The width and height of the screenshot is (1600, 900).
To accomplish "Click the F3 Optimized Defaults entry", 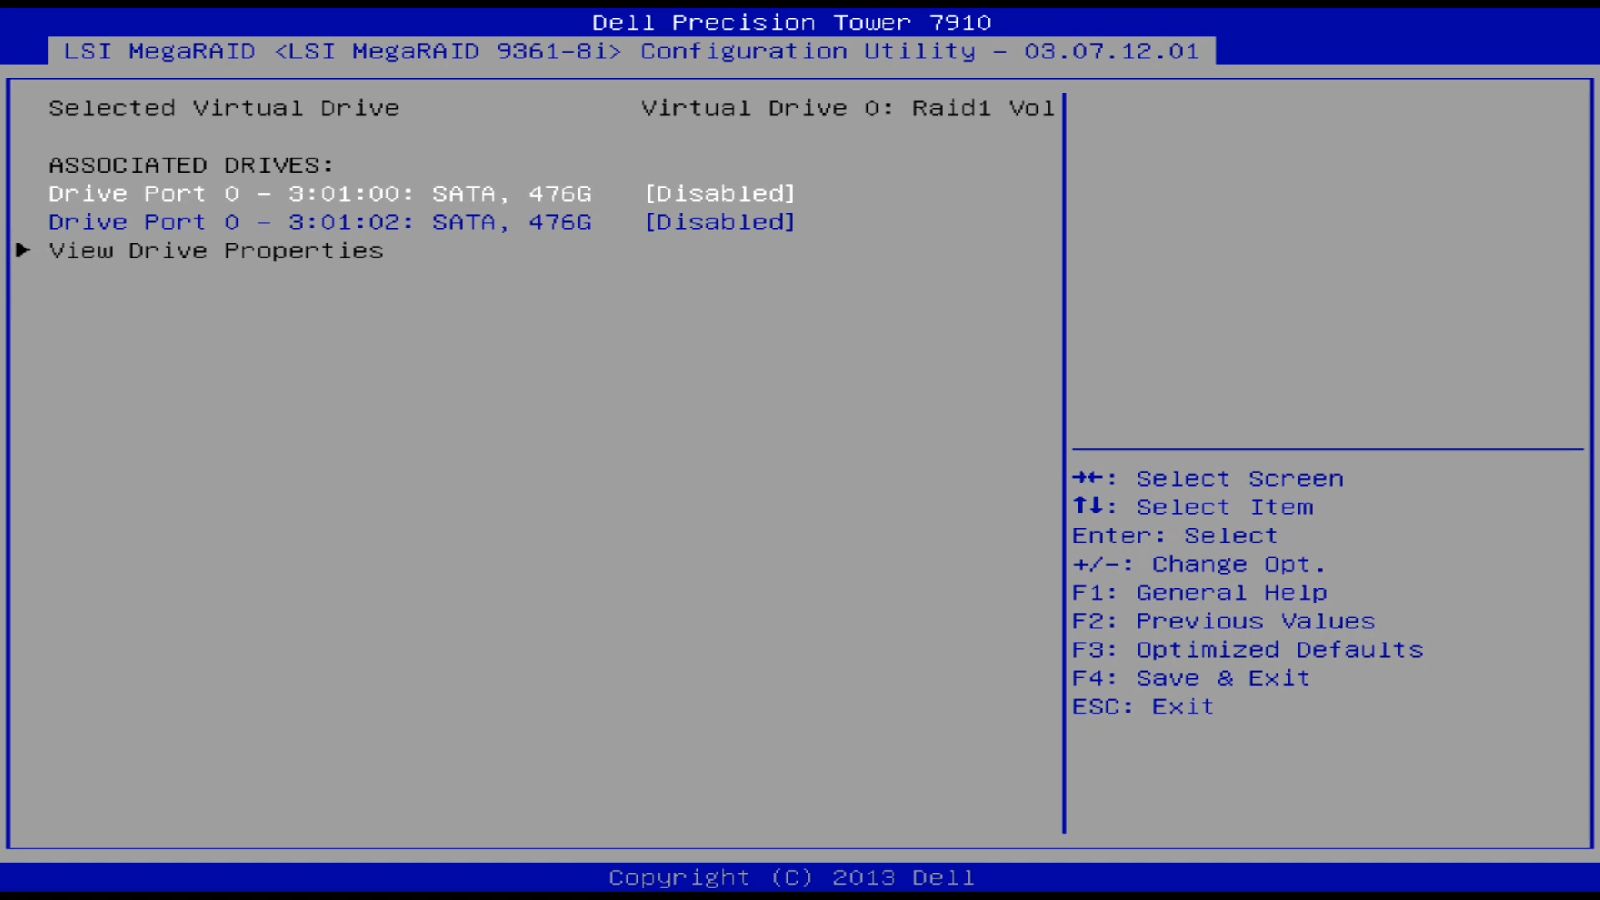I will tap(1246, 649).
